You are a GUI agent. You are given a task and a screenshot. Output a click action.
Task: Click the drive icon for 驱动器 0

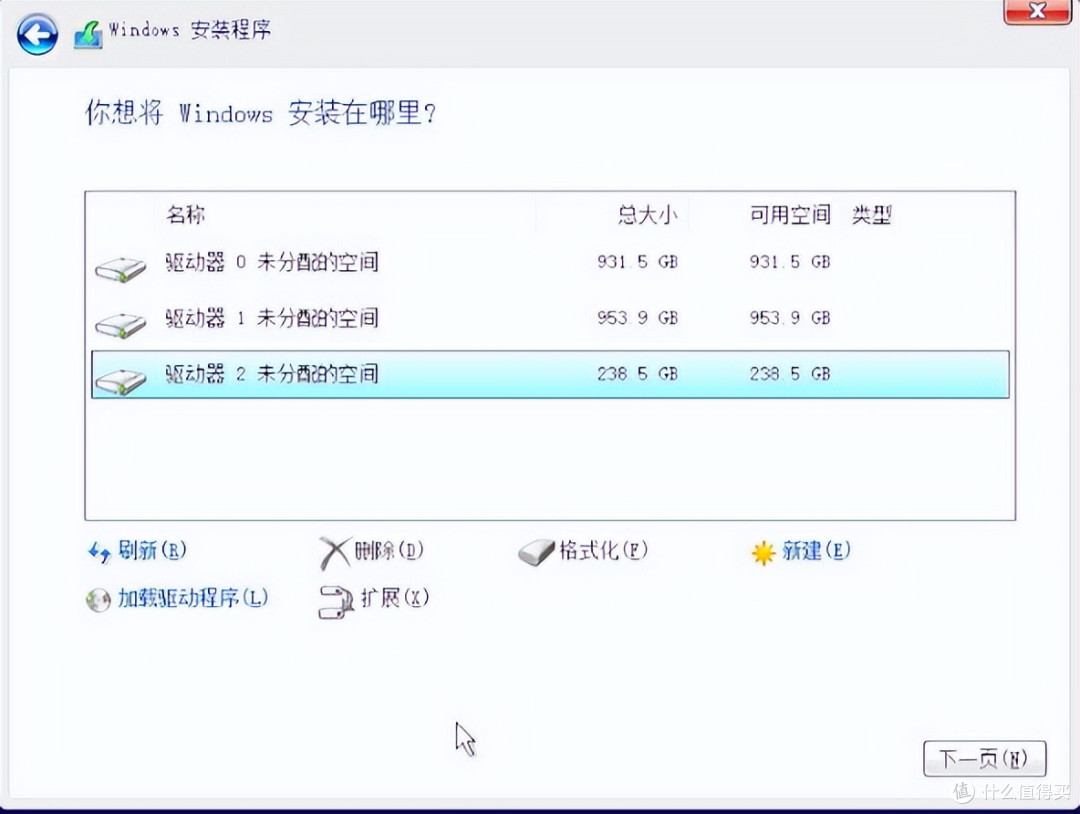point(121,269)
